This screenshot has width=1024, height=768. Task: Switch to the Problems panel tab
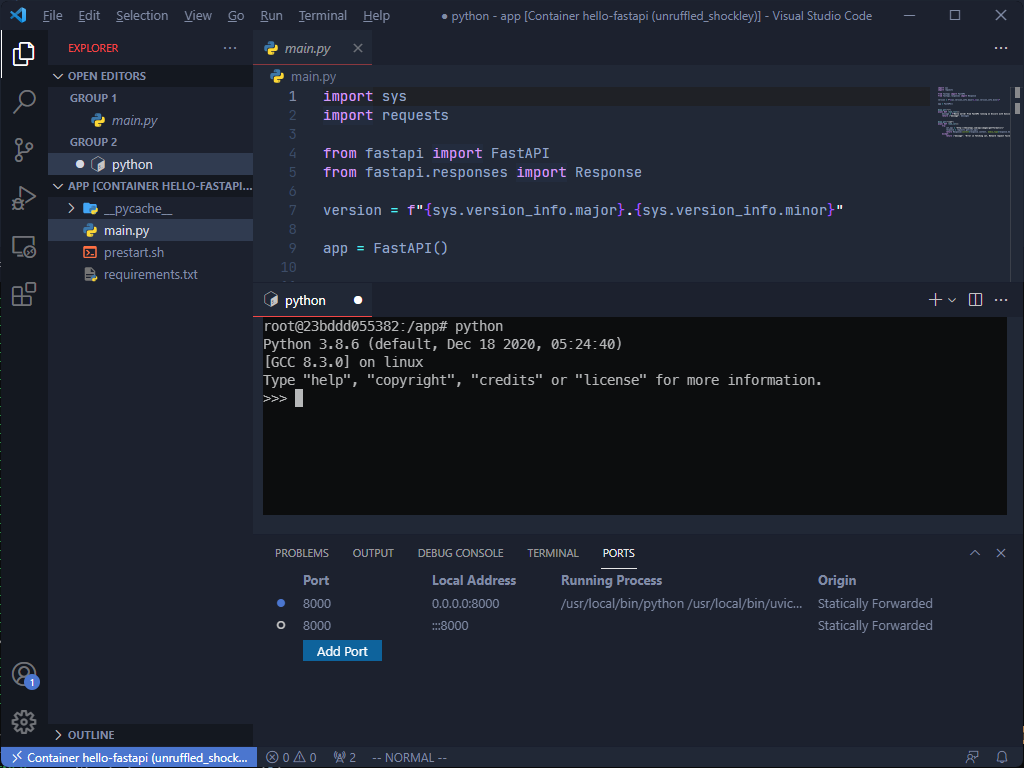[x=302, y=553]
